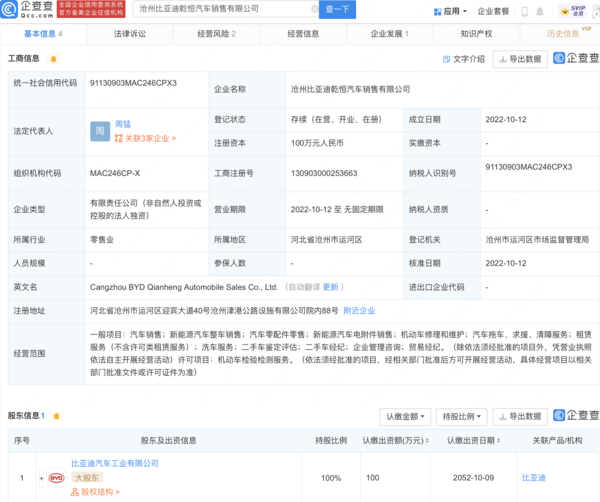Open the 应用 dropdown menu
The image size is (600, 502).
pos(450,11)
